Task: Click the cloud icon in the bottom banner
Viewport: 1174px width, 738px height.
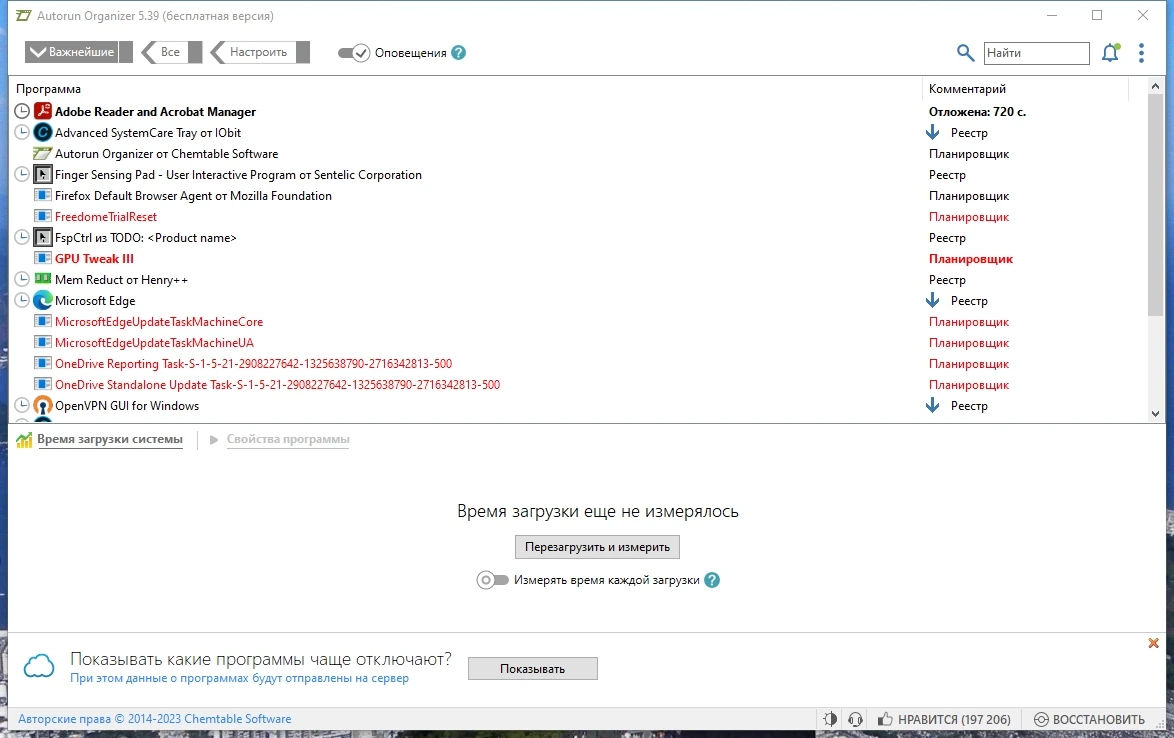Action: pyautogui.click(x=39, y=666)
